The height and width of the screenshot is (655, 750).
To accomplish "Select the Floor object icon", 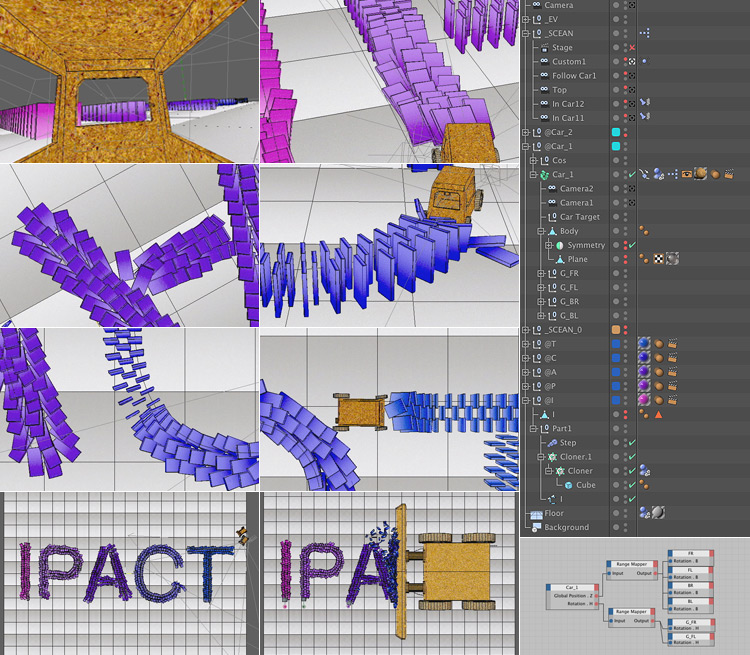I will pos(536,514).
